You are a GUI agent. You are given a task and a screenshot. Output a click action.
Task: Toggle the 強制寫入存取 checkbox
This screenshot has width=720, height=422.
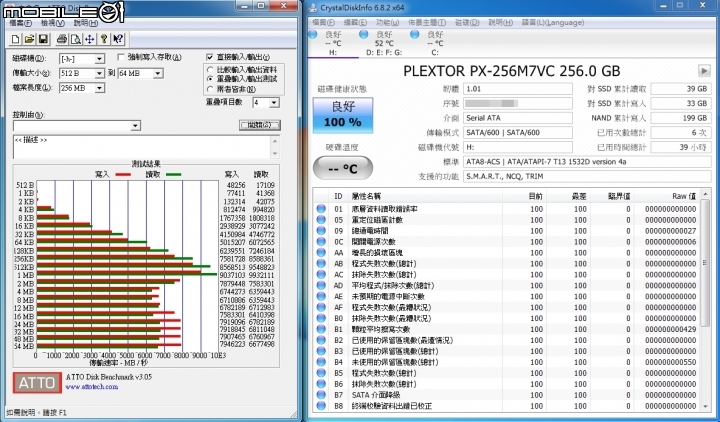click(x=121, y=57)
